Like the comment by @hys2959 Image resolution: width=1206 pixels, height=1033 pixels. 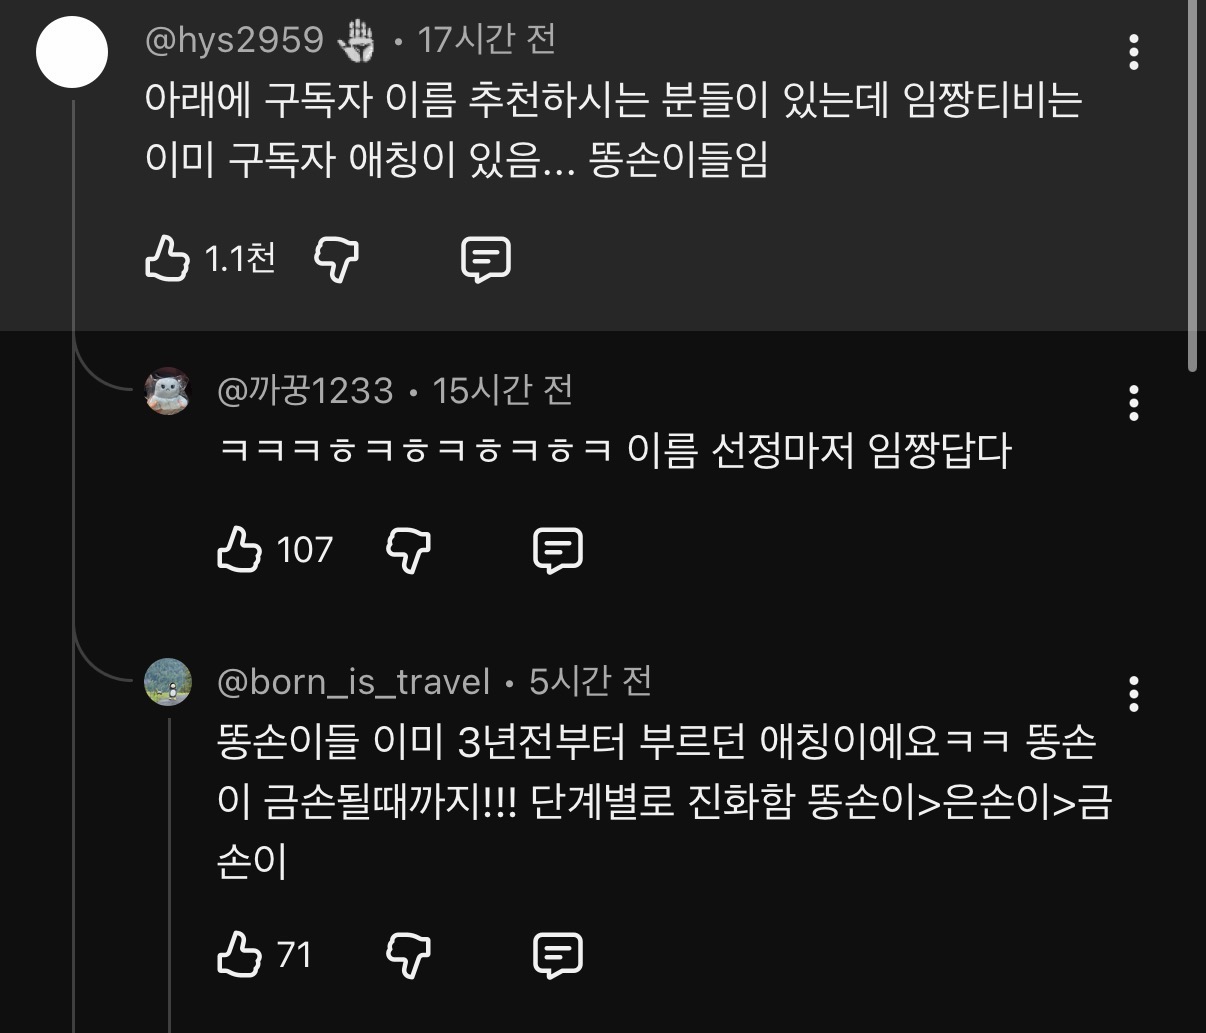[167, 259]
